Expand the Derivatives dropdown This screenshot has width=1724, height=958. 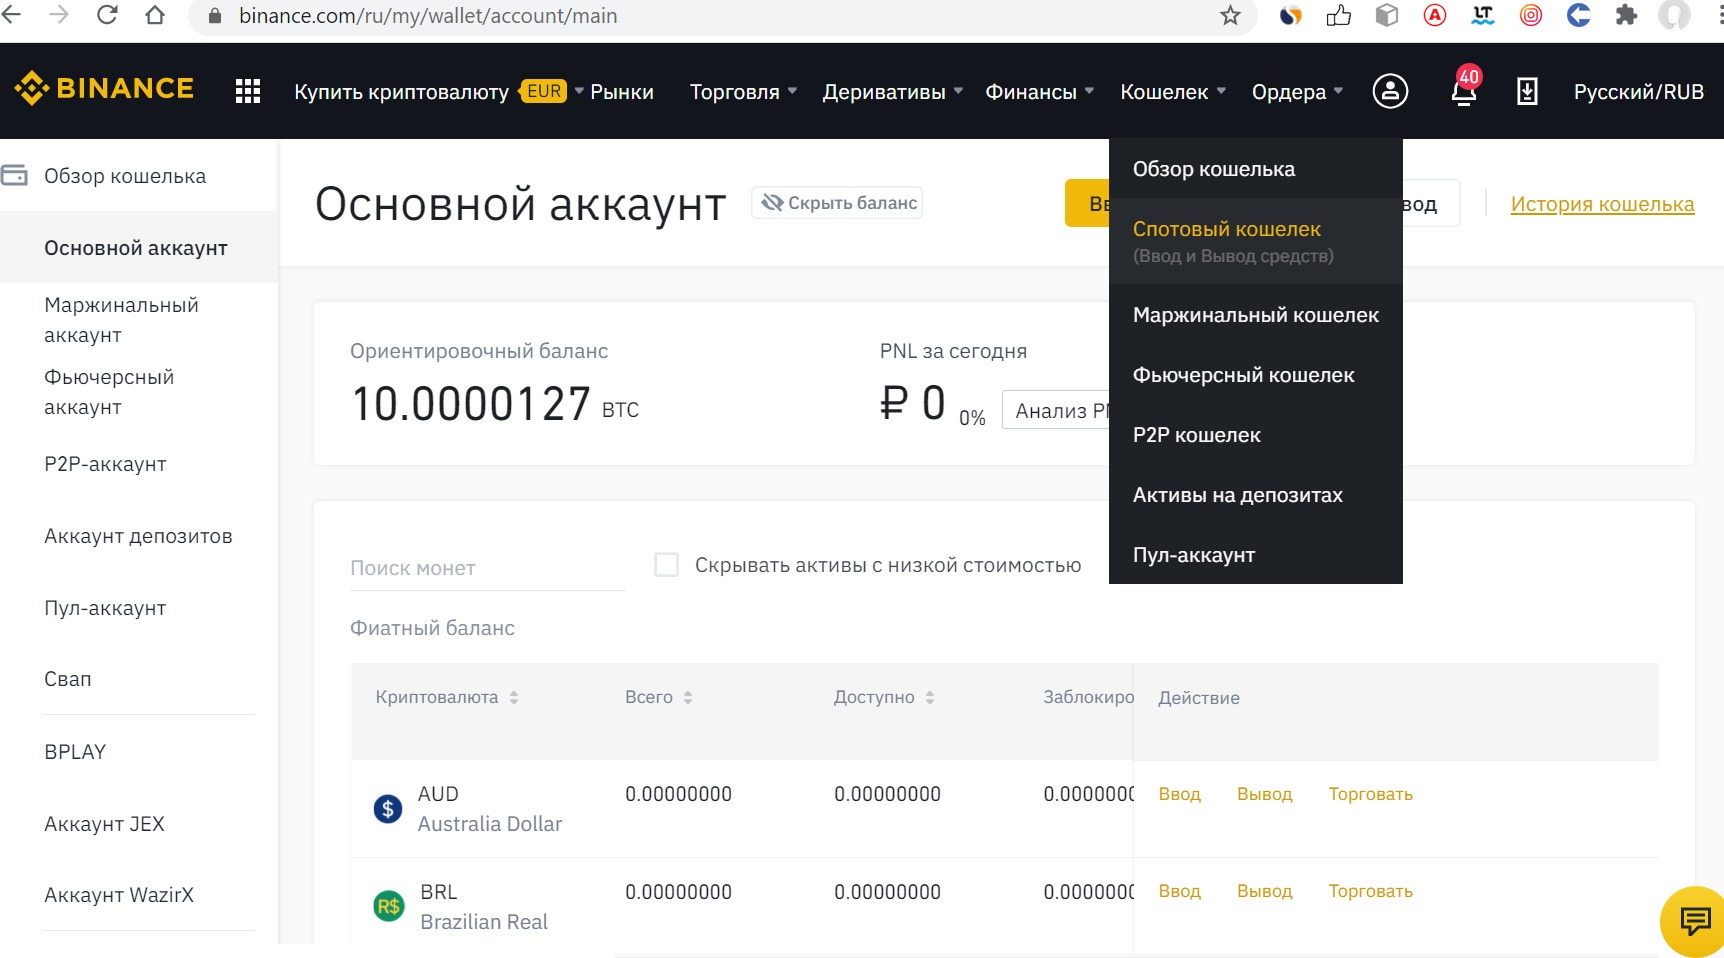click(892, 92)
